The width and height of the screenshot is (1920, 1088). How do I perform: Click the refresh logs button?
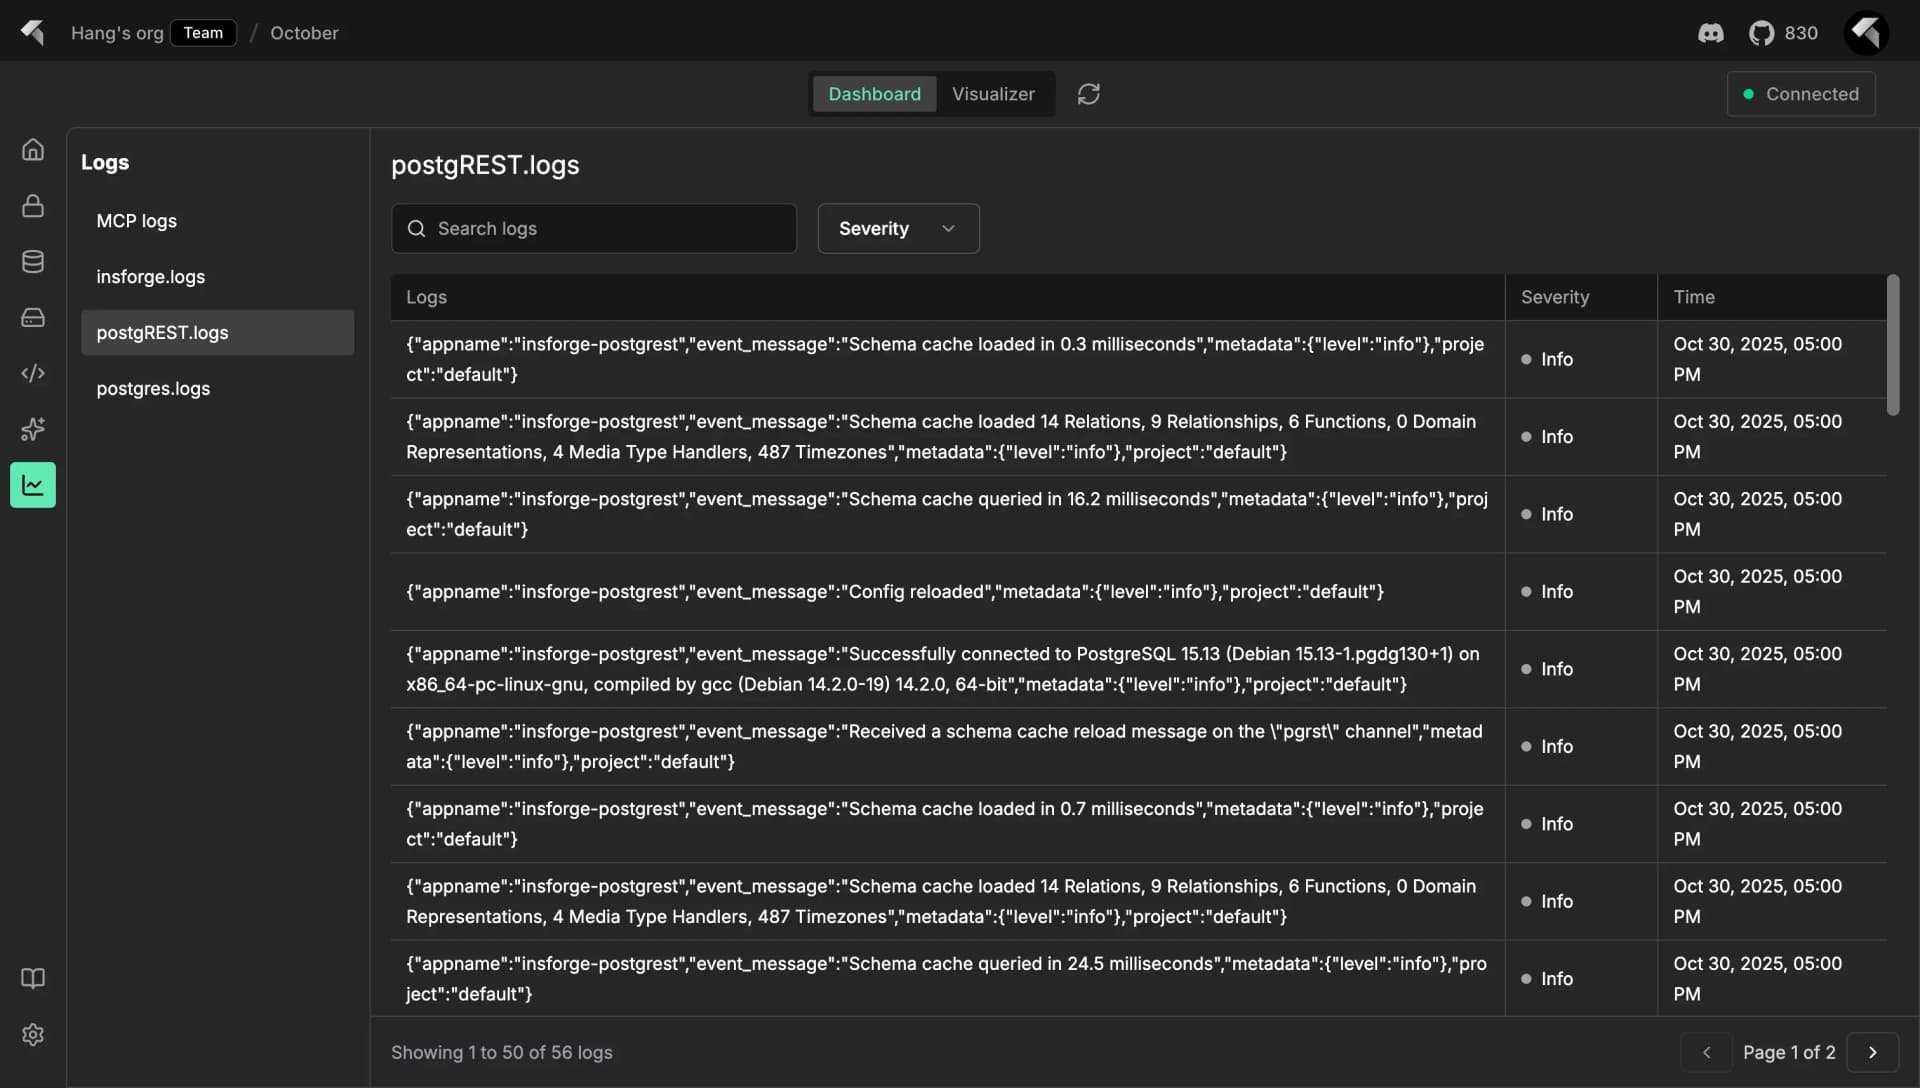click(x=1089, y=93)
